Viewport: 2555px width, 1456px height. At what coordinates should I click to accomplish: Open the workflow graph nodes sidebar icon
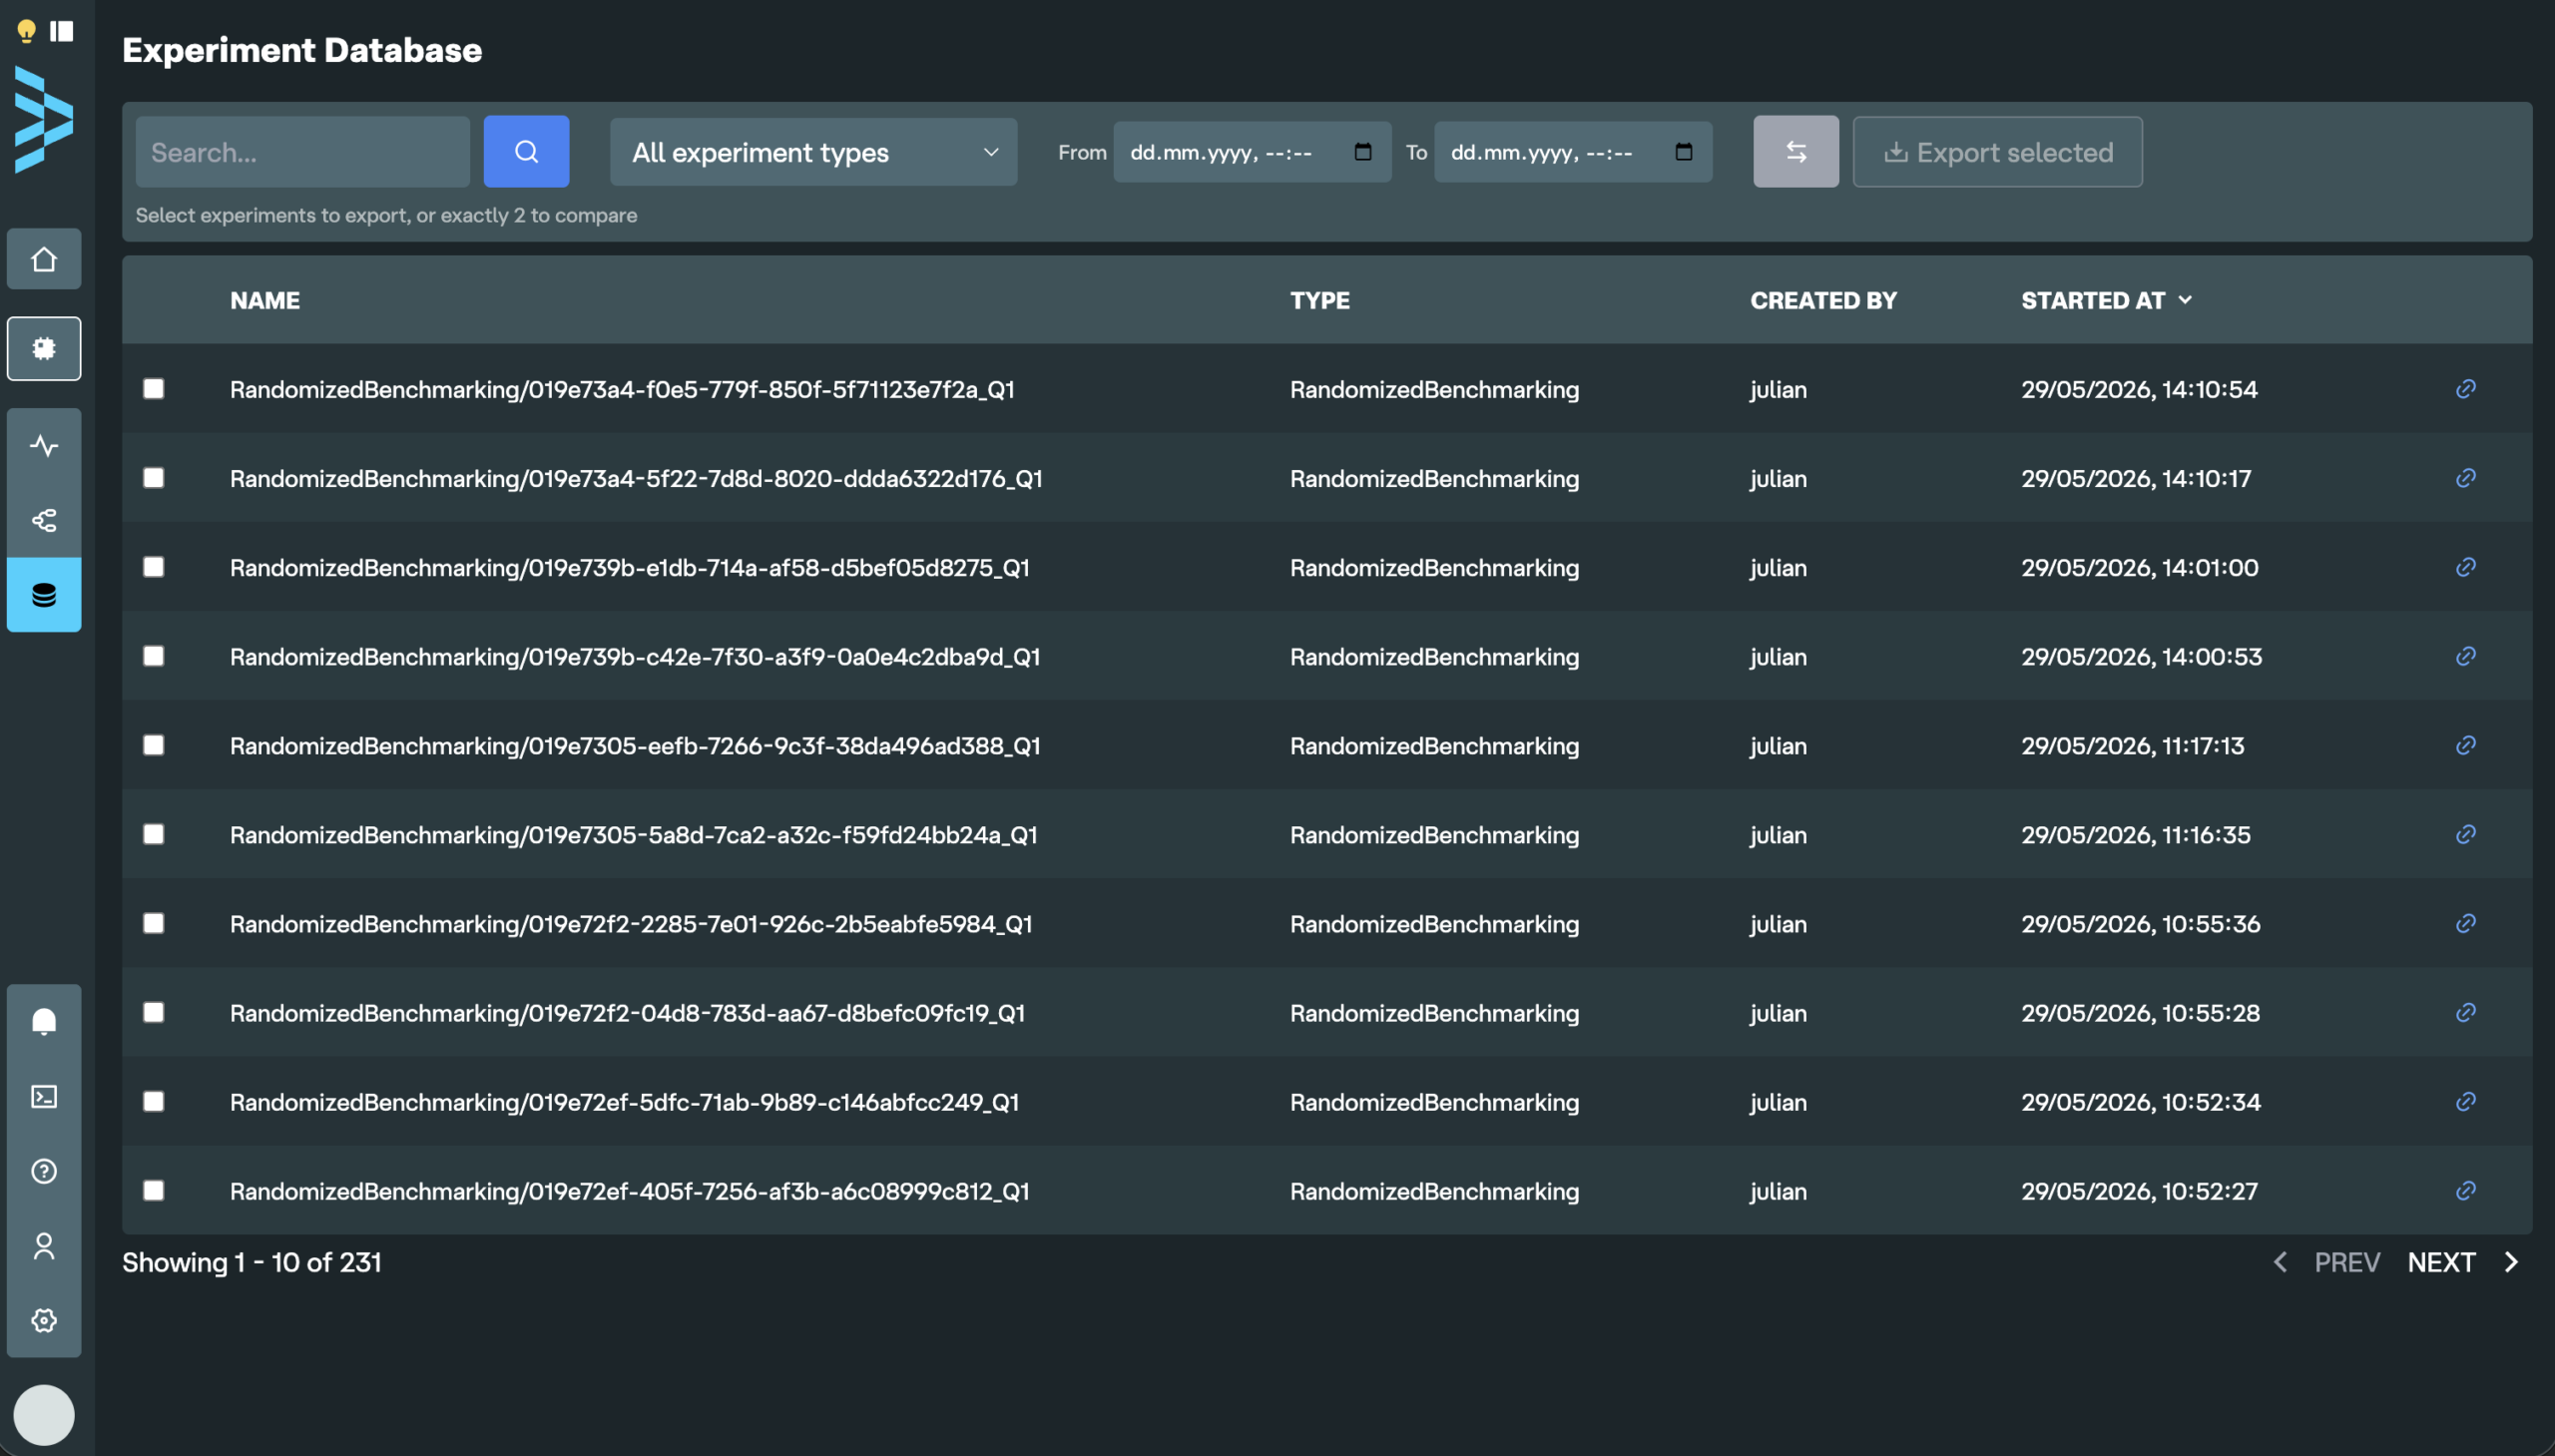44,520
